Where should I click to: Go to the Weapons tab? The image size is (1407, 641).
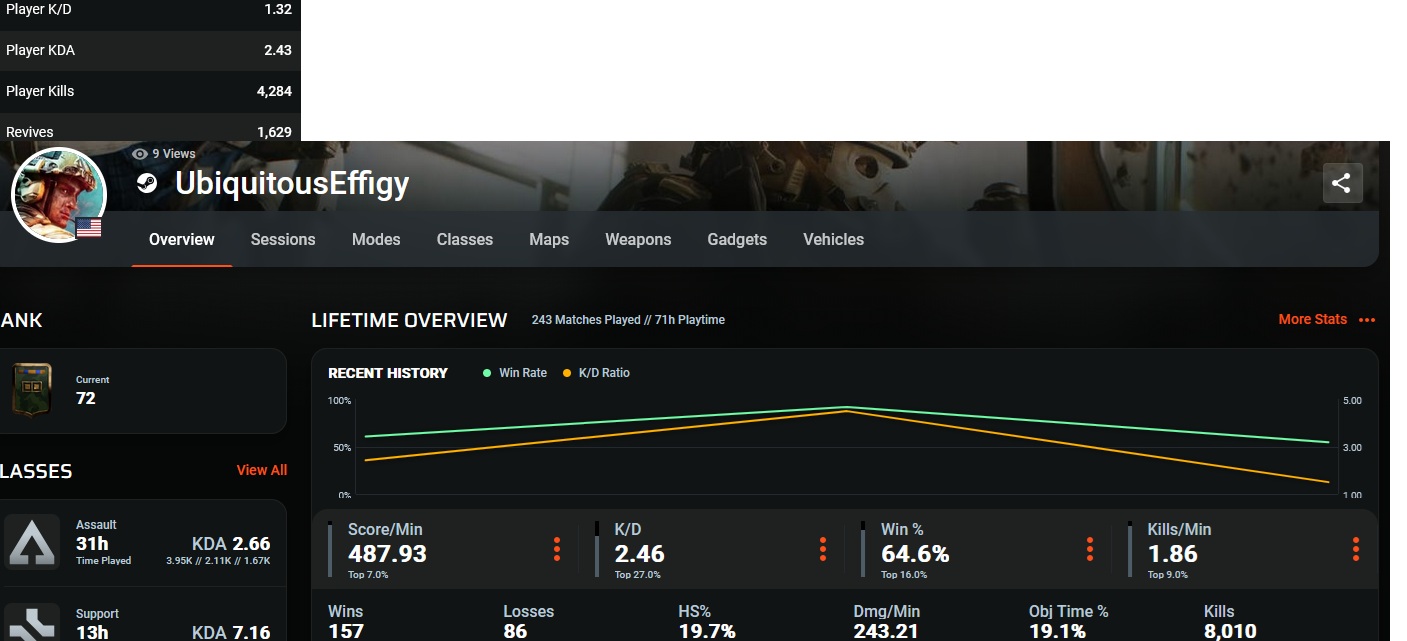point(638,239)
